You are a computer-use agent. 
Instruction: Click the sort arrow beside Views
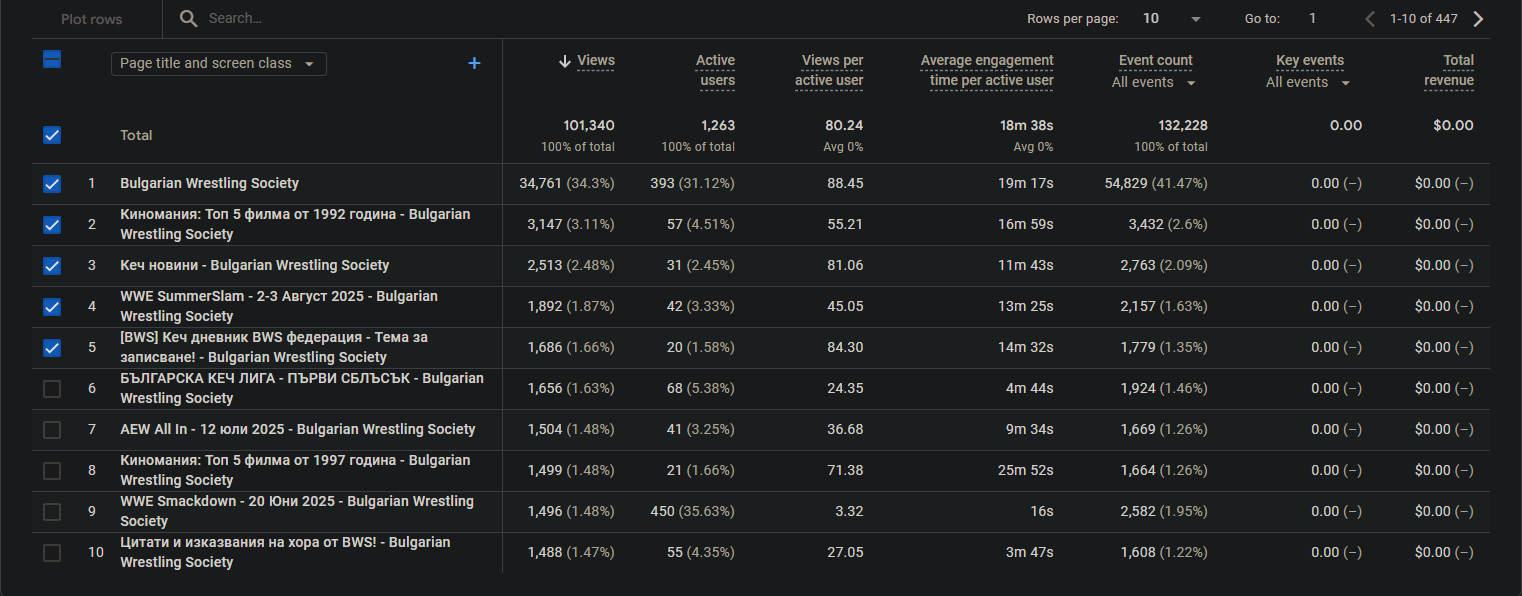(565, 61)
